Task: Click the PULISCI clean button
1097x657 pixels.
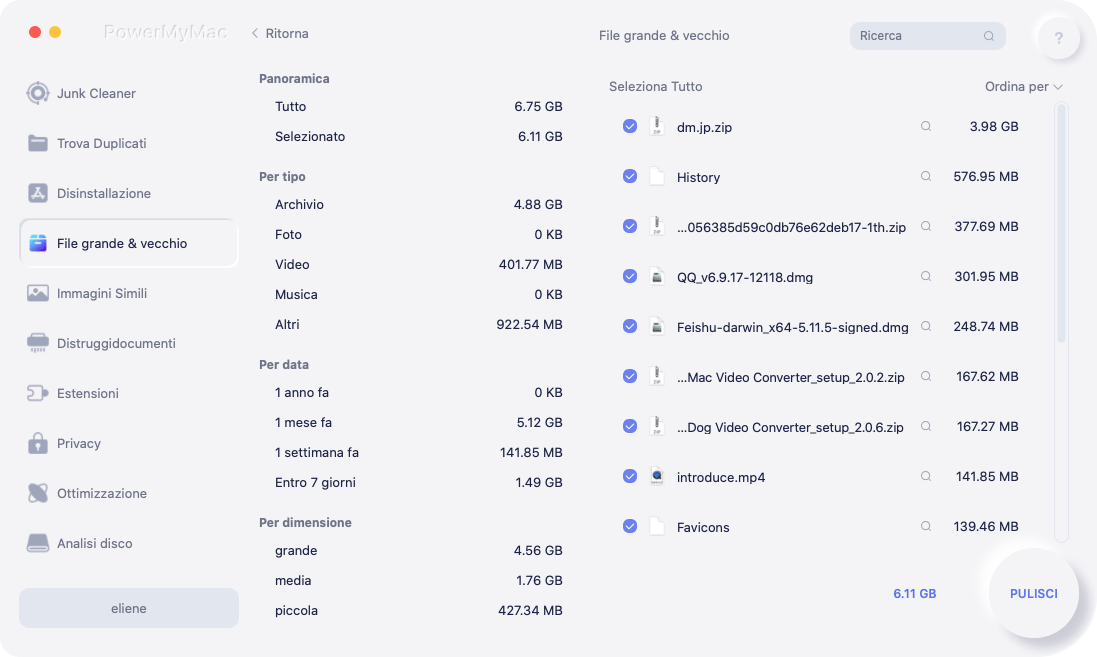Action: tap(1033, 593)
